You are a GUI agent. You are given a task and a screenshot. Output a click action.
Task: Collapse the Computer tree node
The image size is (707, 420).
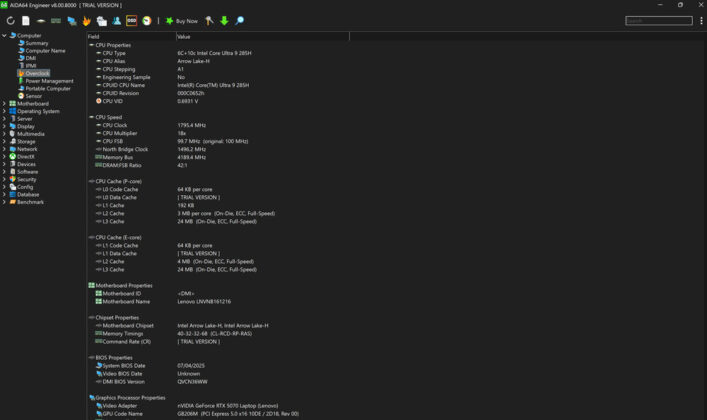pos(4,35)
